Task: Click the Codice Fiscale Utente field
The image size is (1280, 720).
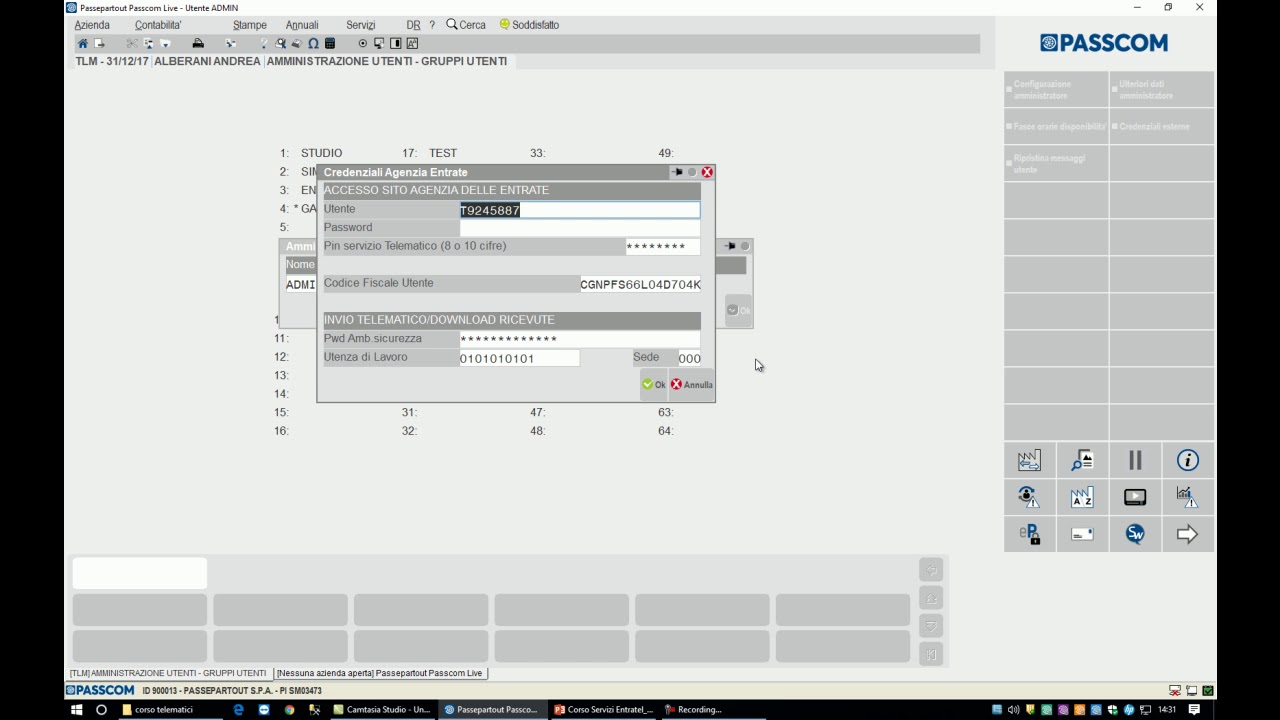Action: pyautogui.click(x=640, y=284)
